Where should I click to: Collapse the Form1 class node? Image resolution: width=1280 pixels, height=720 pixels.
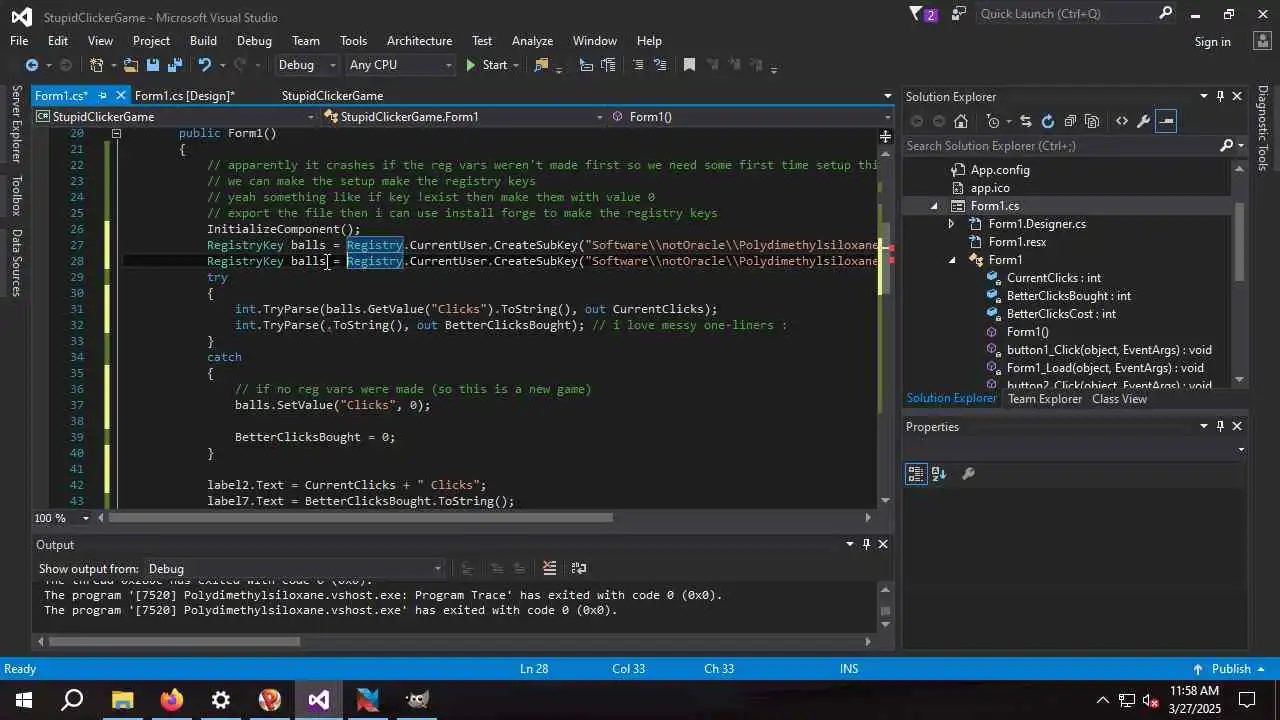[x=952, y=260]
